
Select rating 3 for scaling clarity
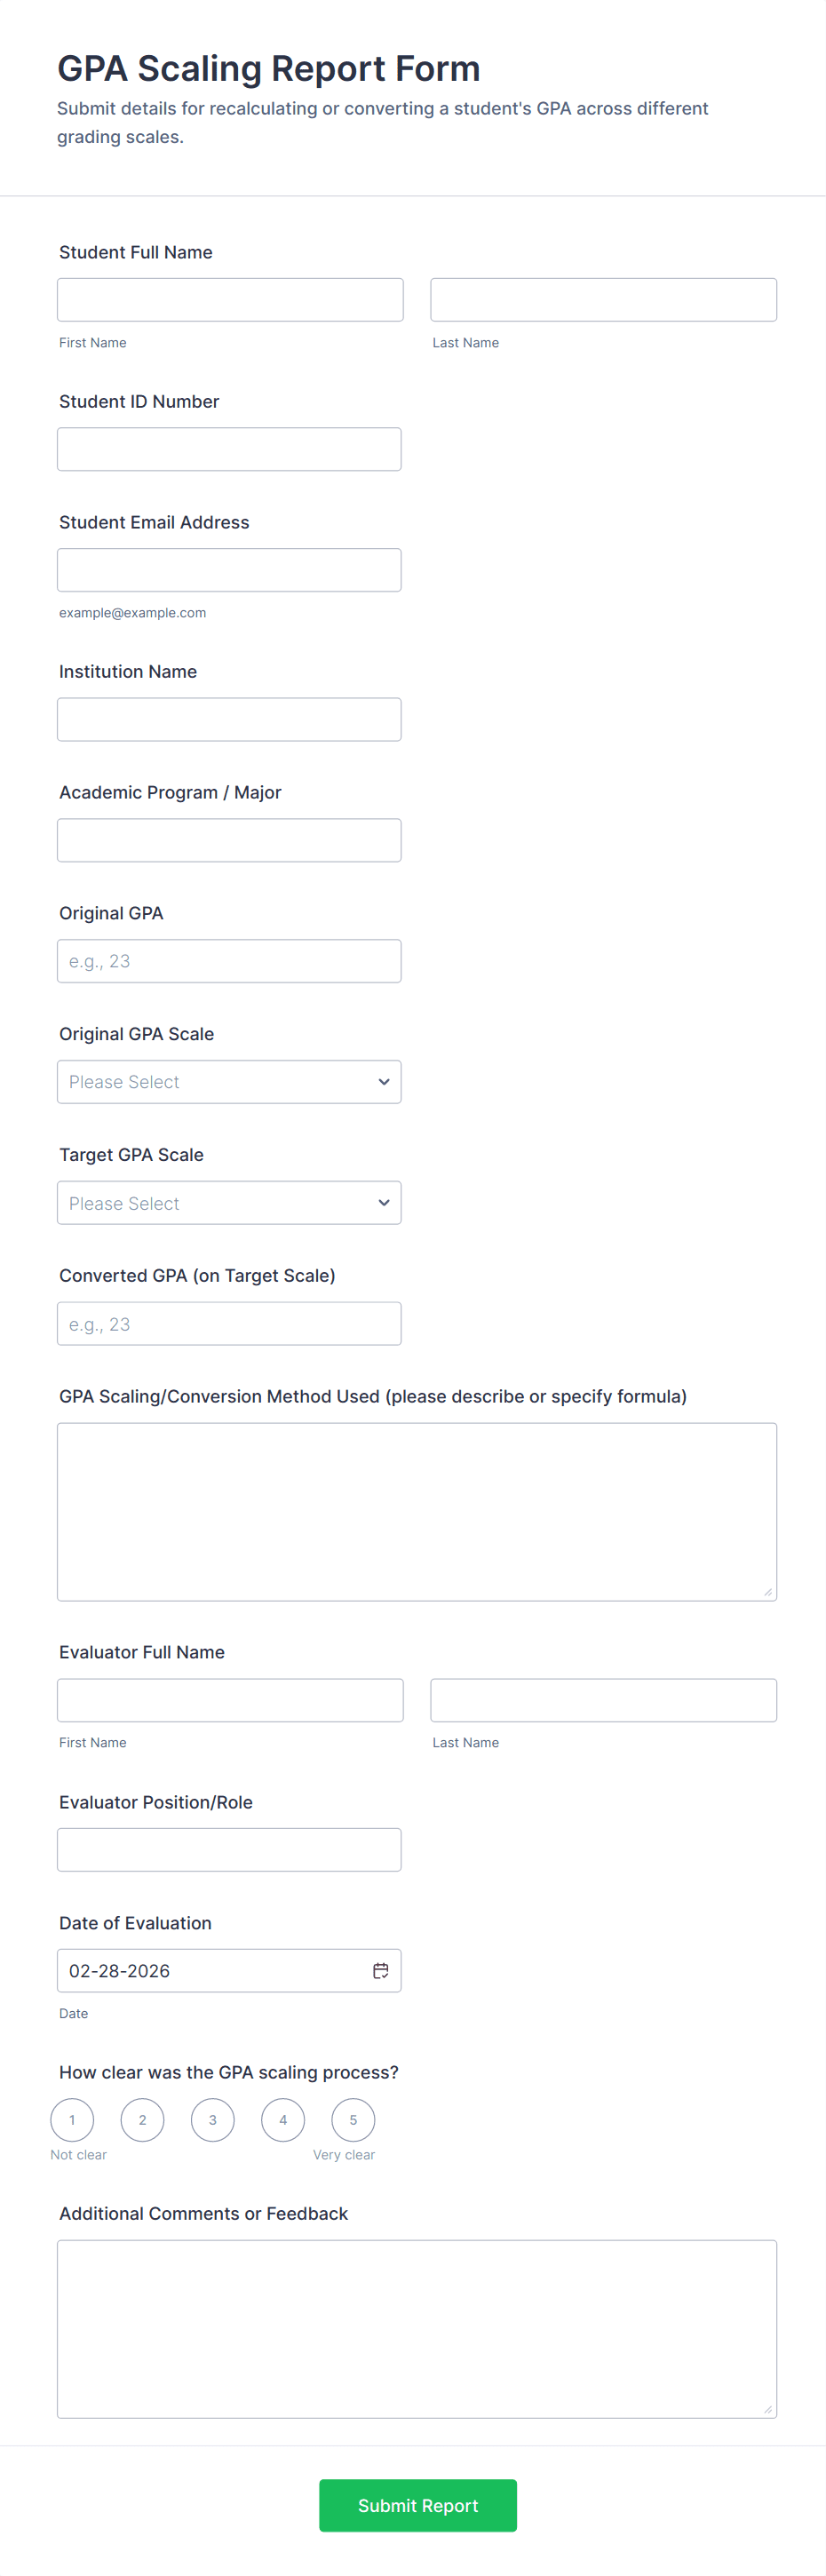212,2119
